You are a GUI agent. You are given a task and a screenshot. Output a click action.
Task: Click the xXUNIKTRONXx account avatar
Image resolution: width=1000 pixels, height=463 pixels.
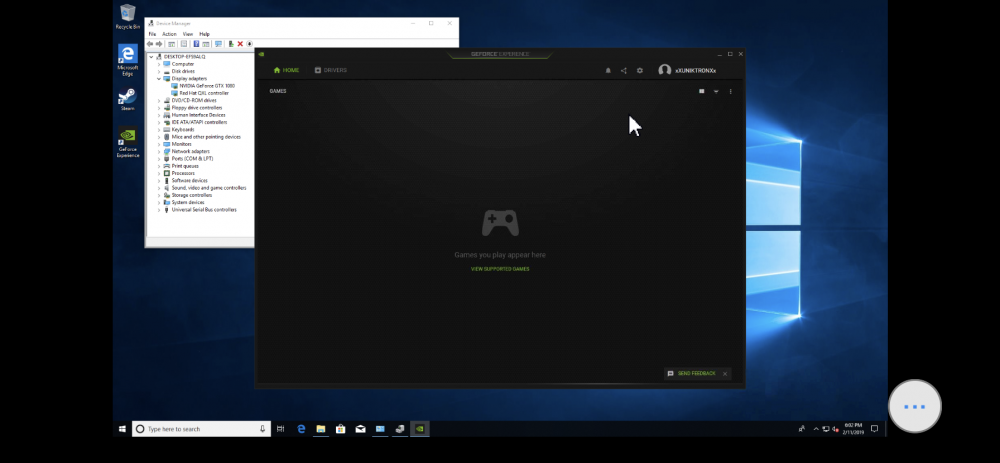pyautogui.click(x=665, y=70)
